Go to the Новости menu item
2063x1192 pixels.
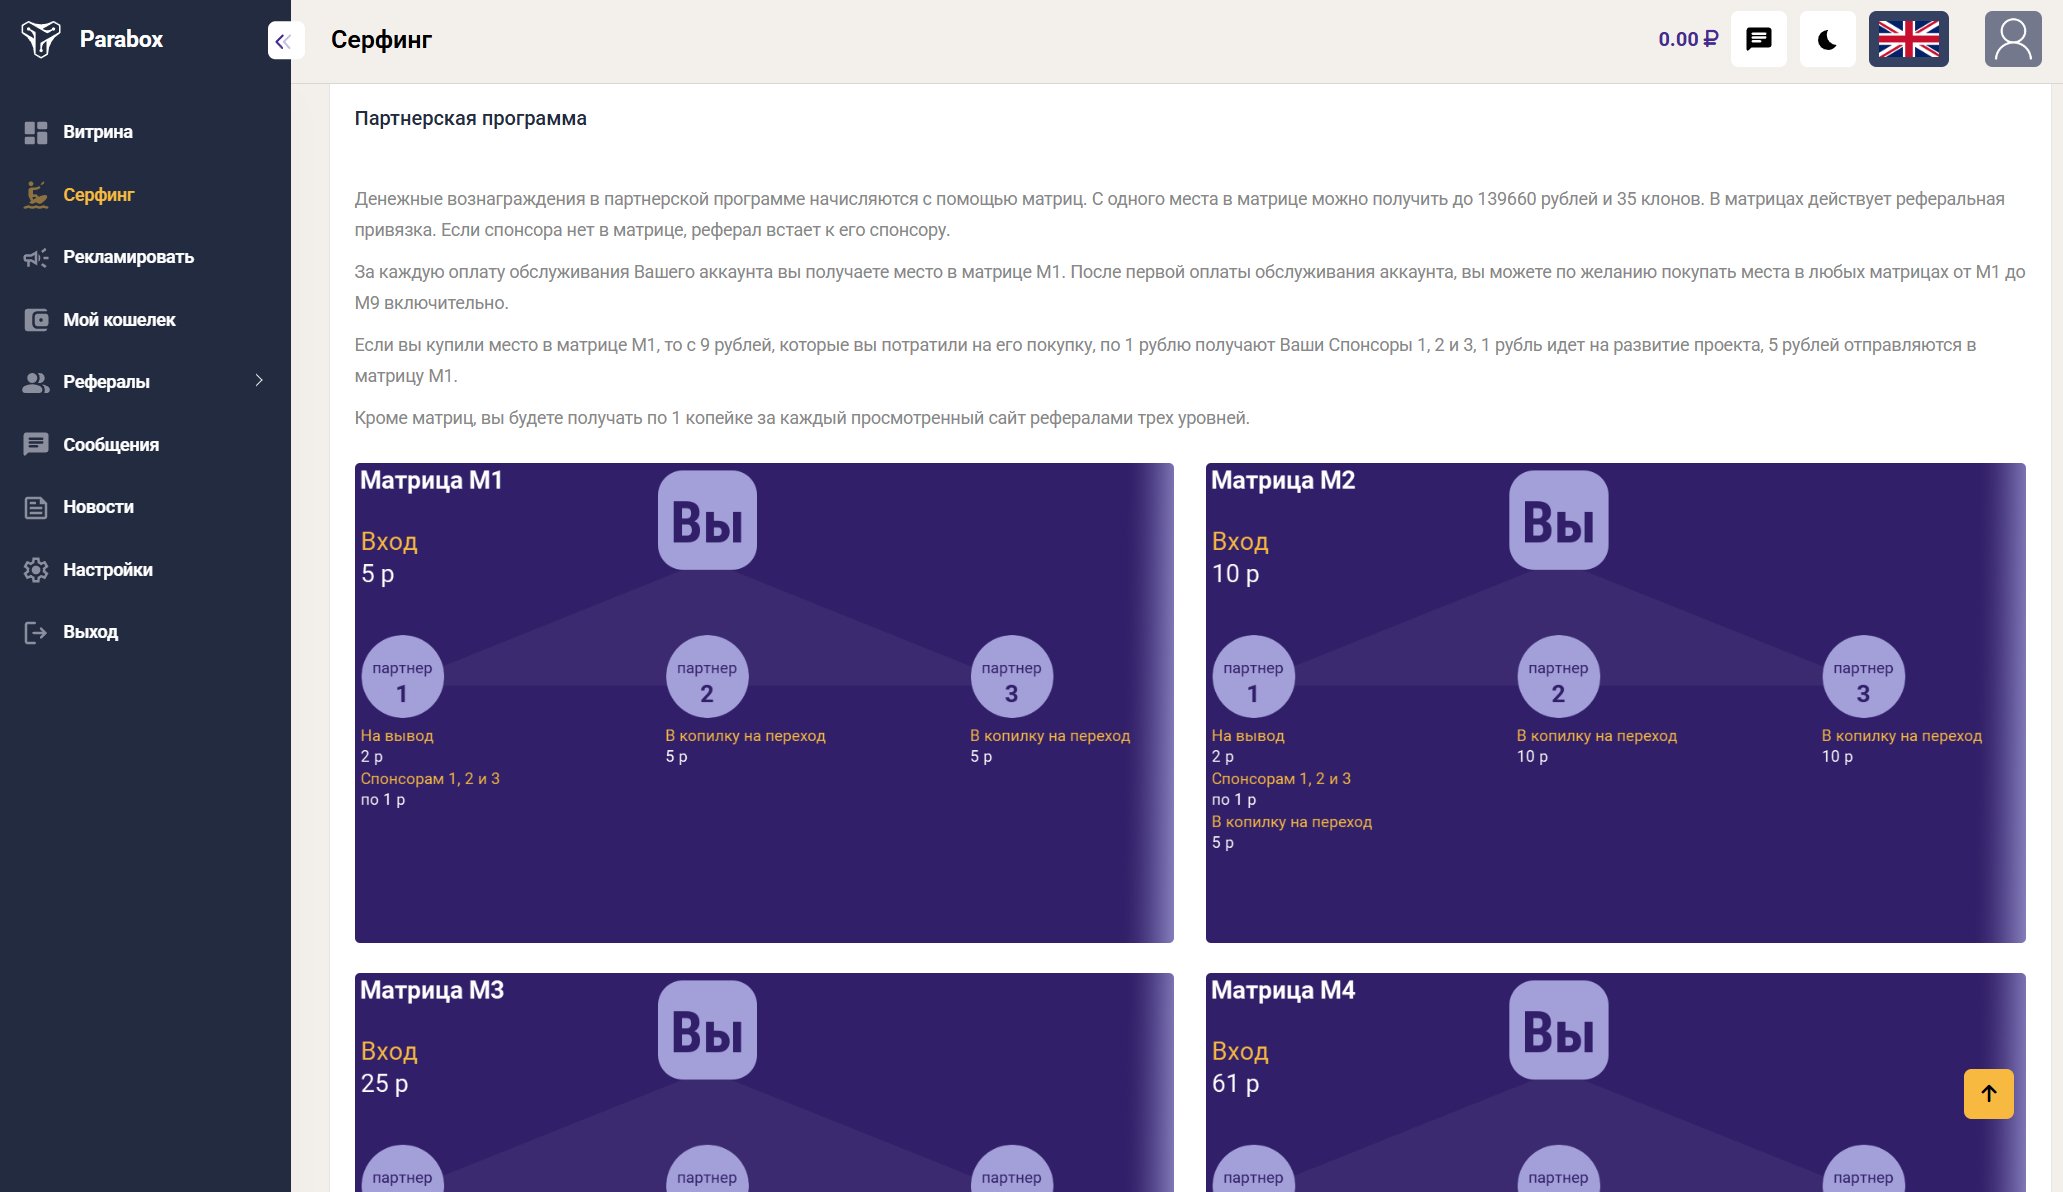[x=99, y=507]
